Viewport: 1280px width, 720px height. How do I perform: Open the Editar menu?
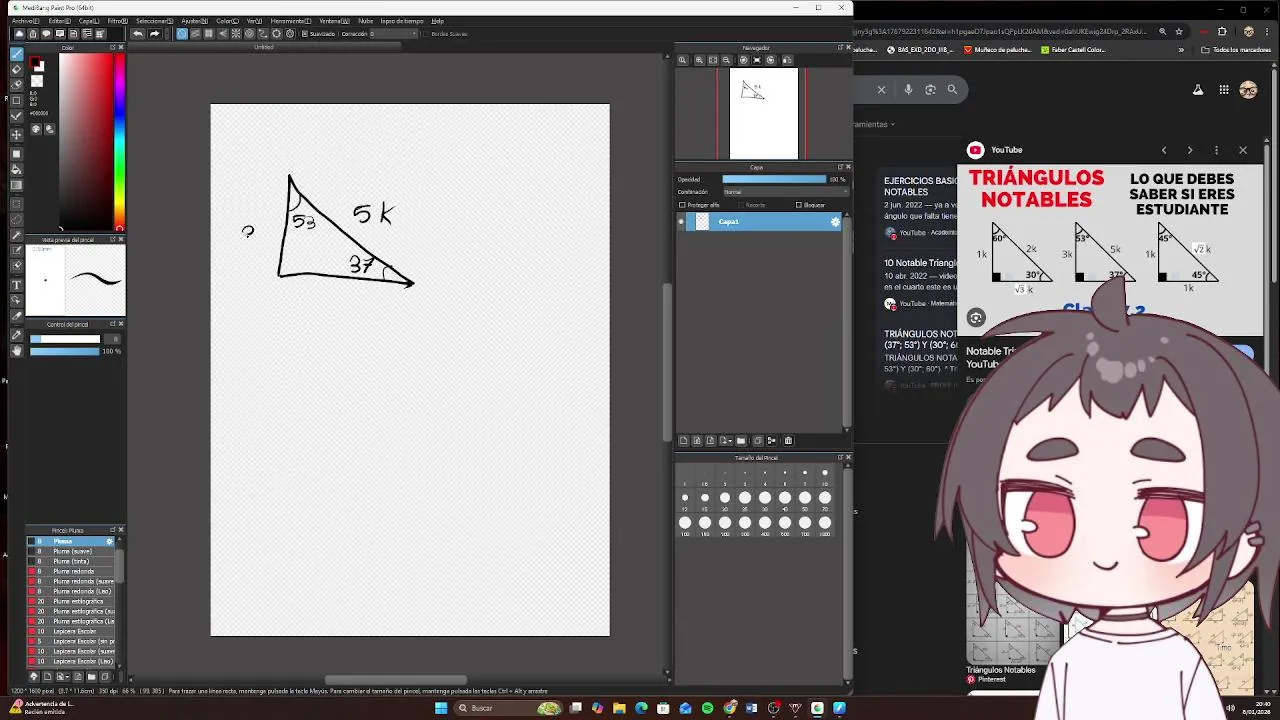tap(59, 21)
